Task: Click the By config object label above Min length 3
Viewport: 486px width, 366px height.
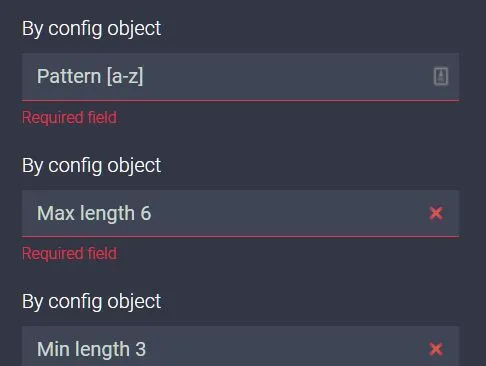Action: click(x=92, y=302)
